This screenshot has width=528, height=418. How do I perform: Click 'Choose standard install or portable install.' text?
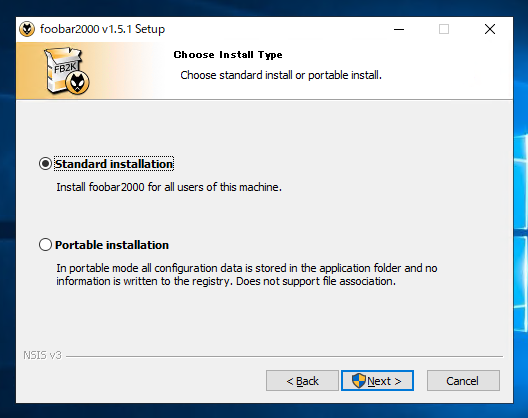tap(281, 75)
